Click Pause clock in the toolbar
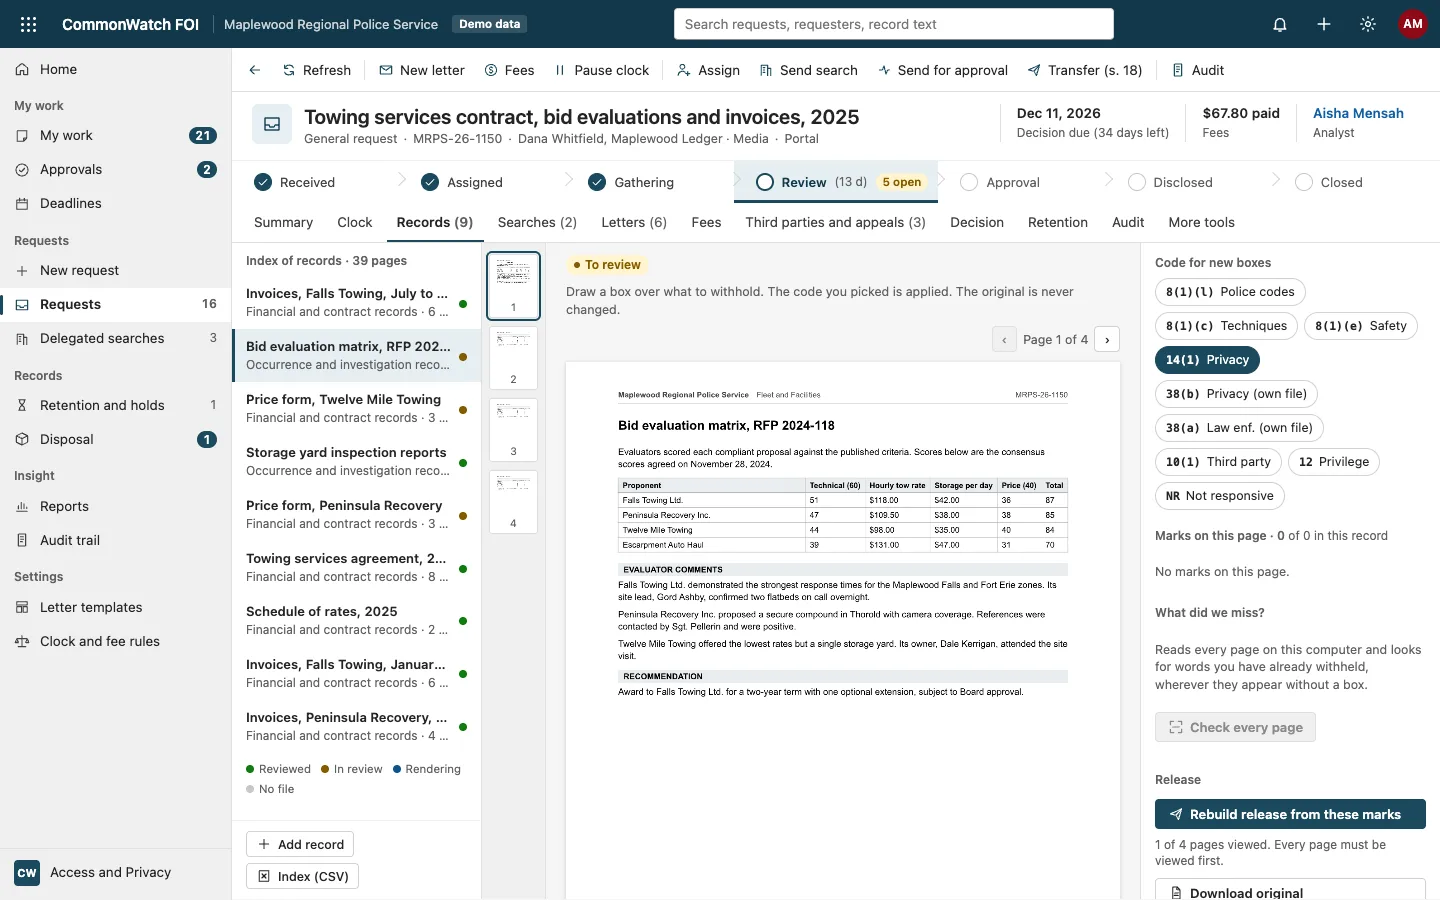1440x900 pixels. (602, 70)
